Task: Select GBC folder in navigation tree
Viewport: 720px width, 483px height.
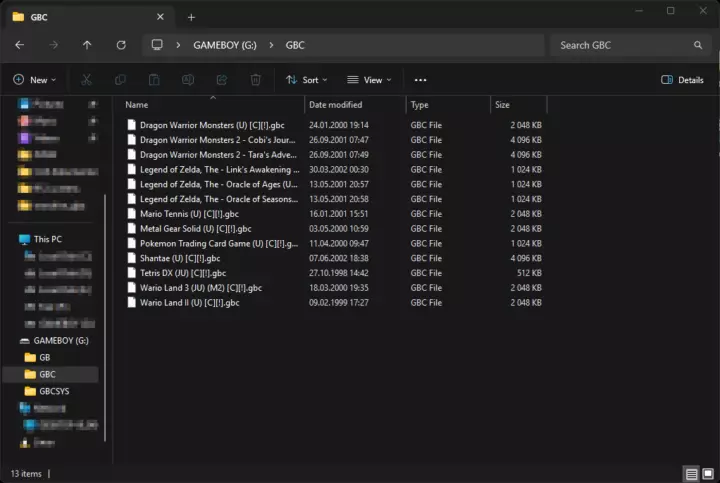Action: click(x=51, y=374)
